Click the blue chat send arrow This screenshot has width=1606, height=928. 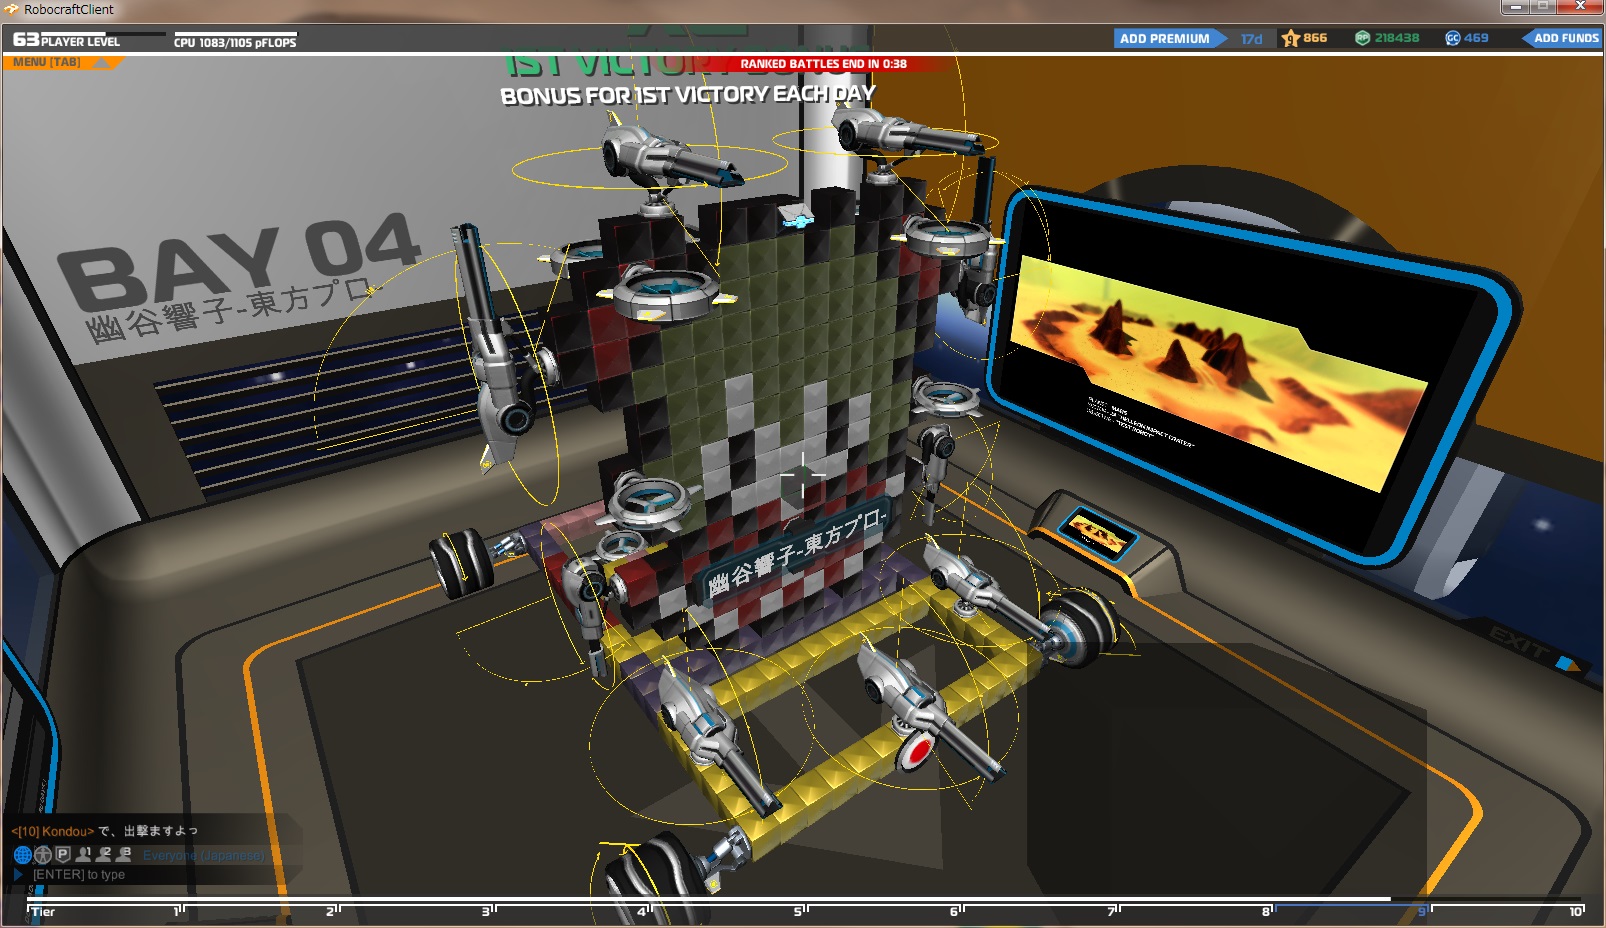[x=18, y=875]
